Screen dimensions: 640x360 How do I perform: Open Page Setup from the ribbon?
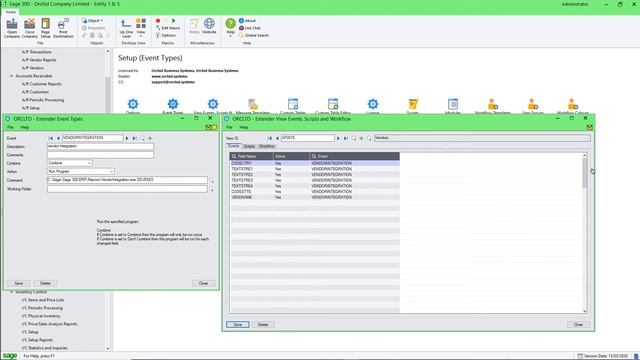tap(45, 28)
